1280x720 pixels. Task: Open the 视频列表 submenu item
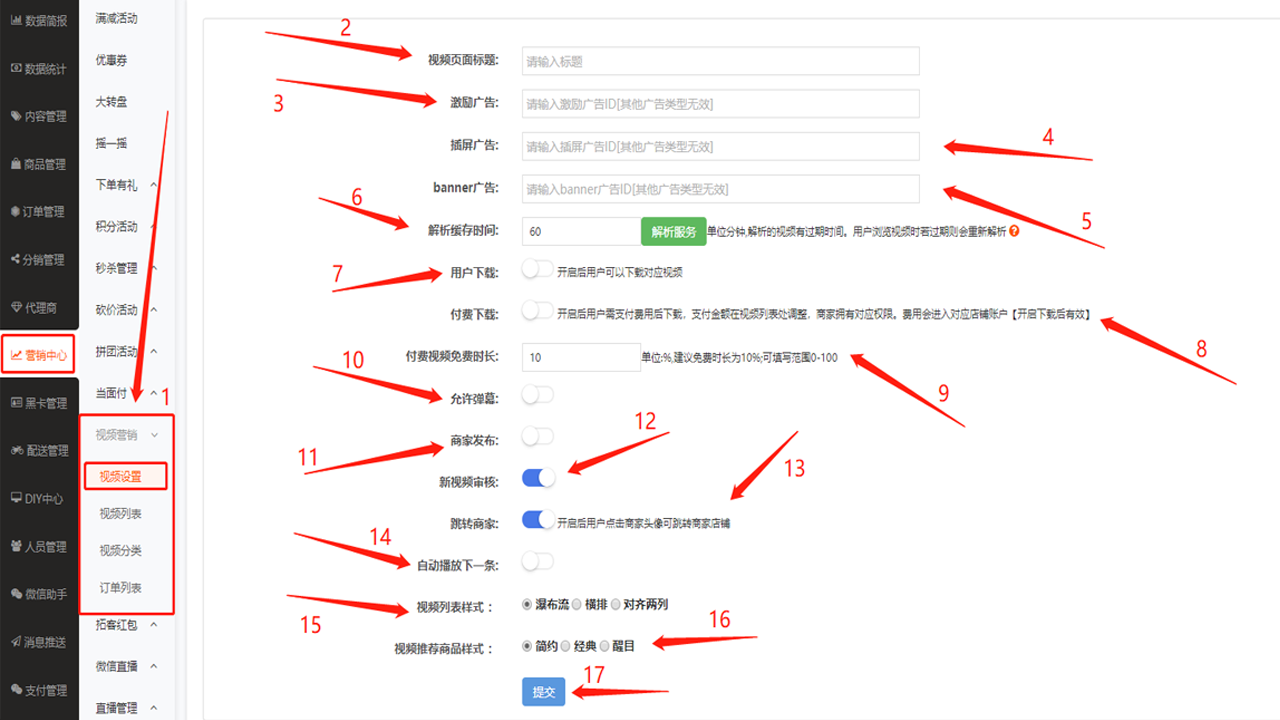pos(120,514)
